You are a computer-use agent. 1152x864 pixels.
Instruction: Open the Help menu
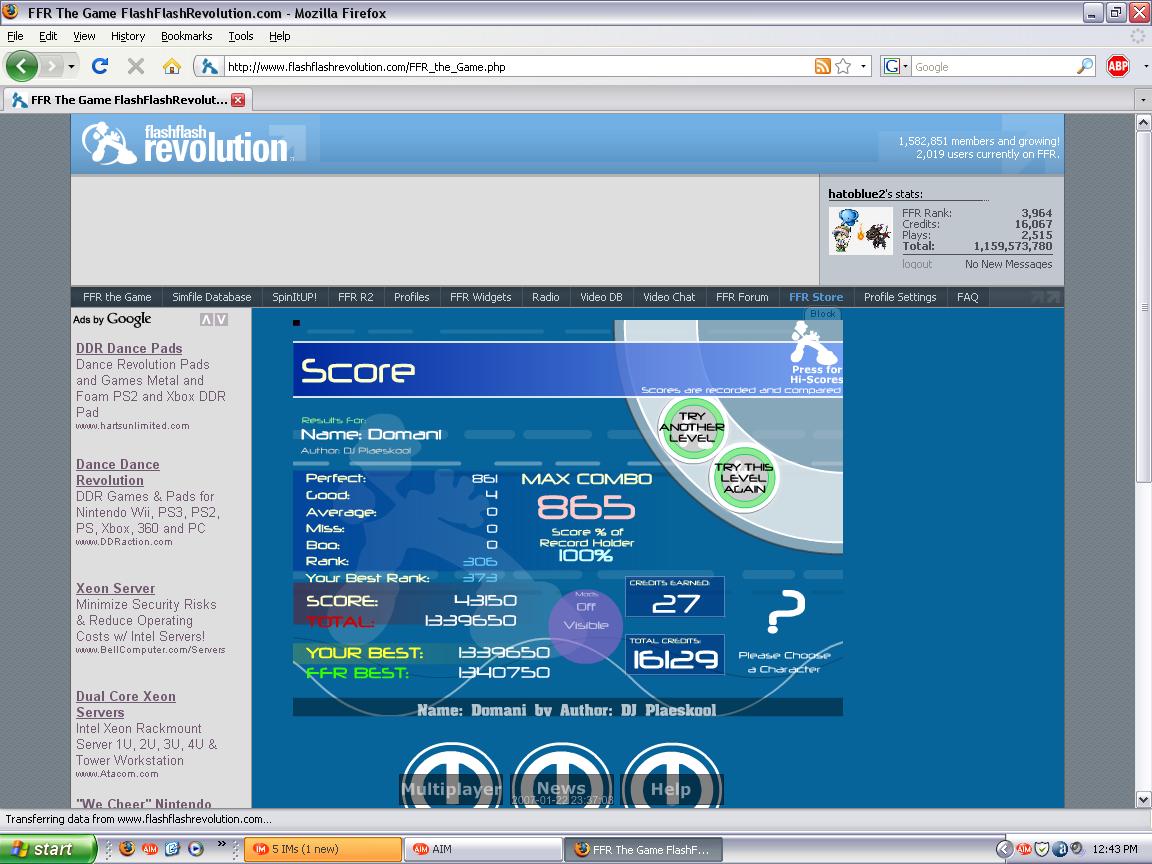click(x=279, y=36)
